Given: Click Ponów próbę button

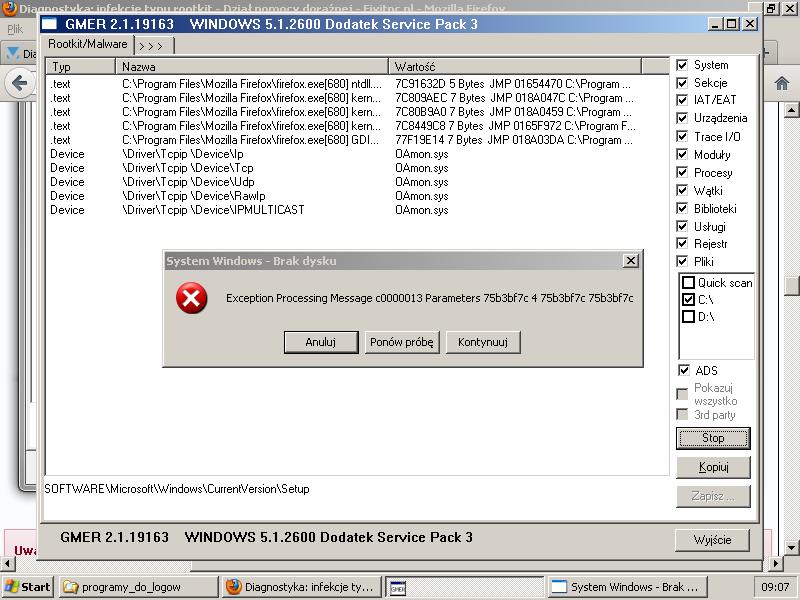Looking at the screenshot, I should point(402,342).
